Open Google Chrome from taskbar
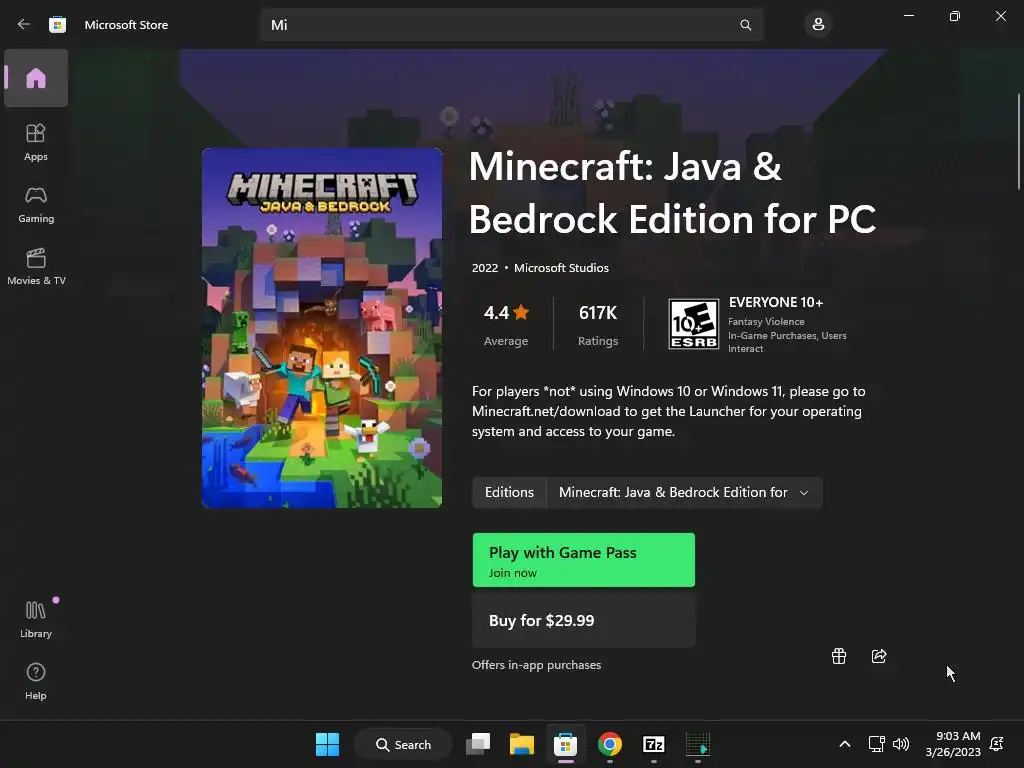Image resolution: width=1024 pixels, height=768 pixels. tap(609, 744)
